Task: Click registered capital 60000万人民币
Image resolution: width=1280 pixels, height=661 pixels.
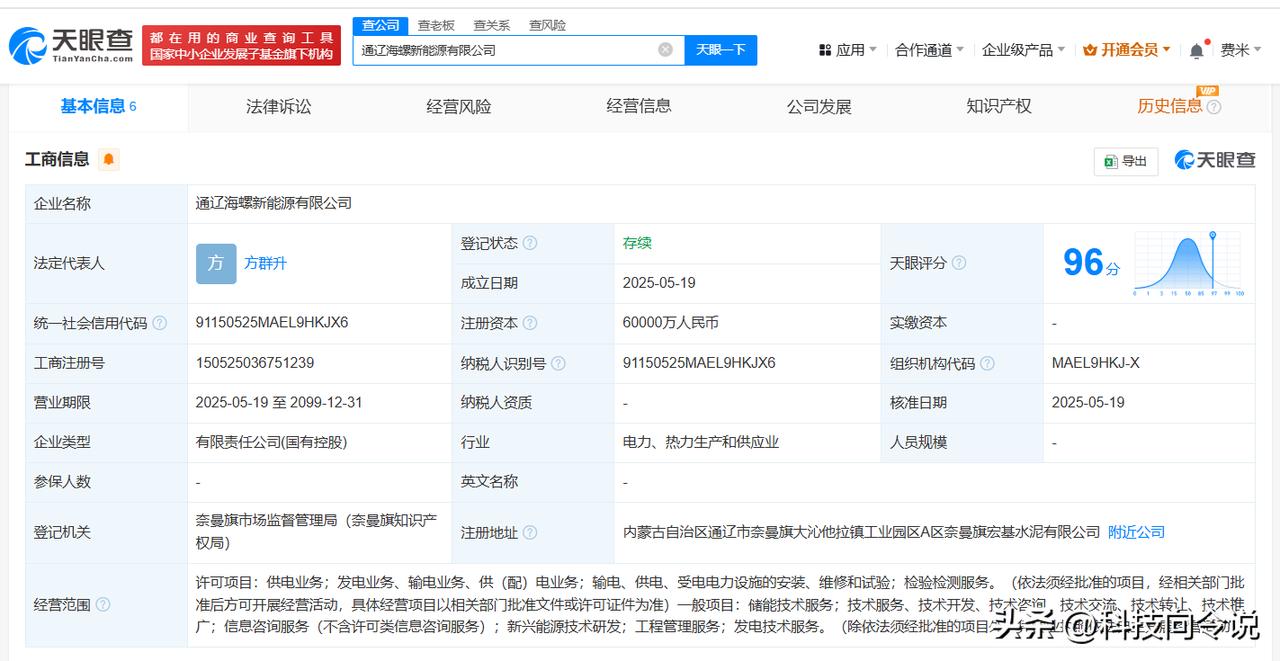Action: (x=670, y=322)
